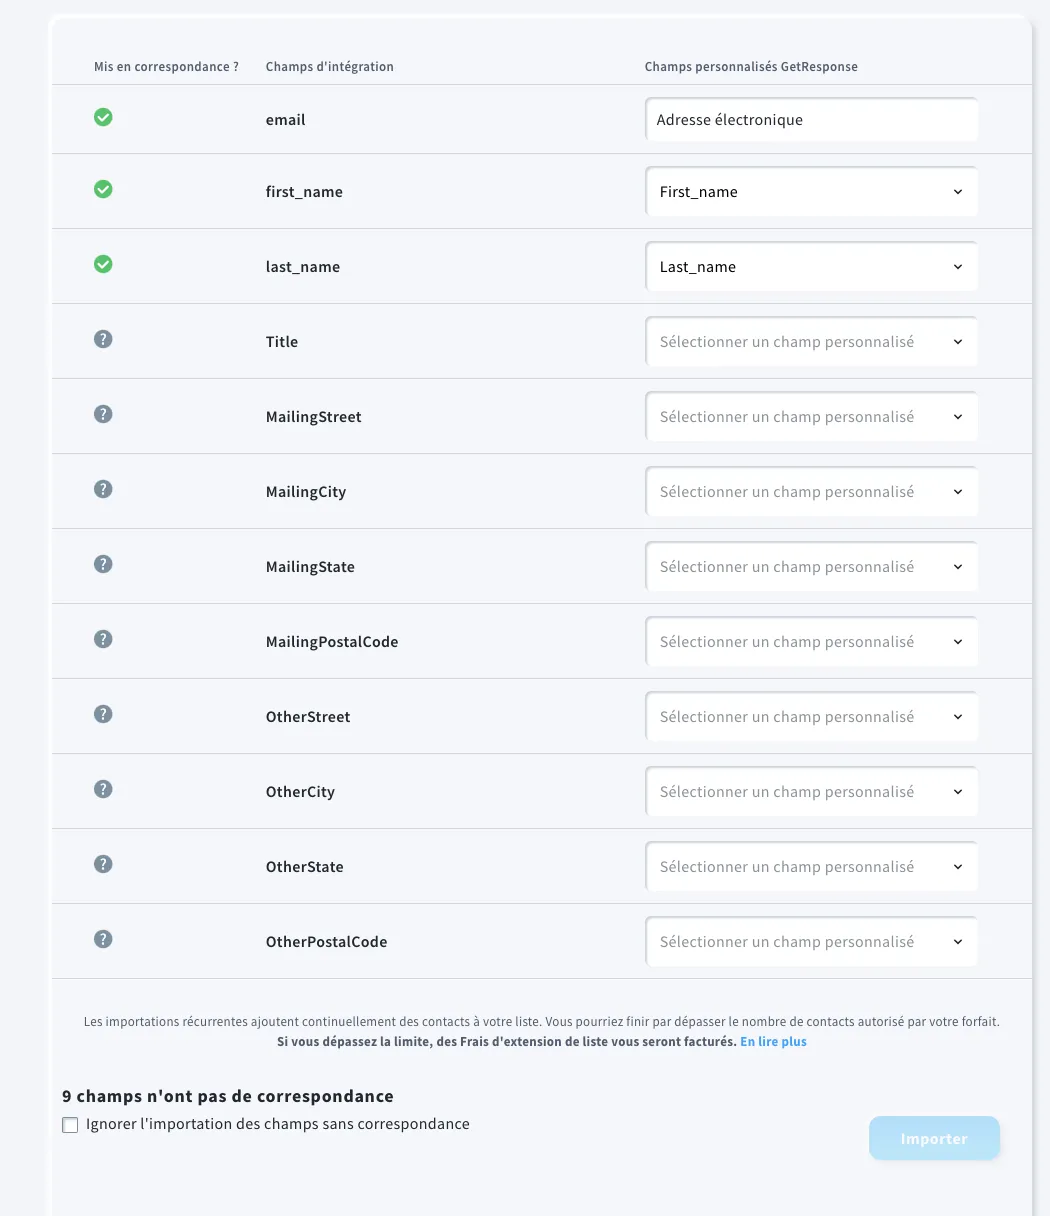Click the question mark icon beside MailingCity
Screen dimensions: 1050x1216
pyautogui.click(x=103, y=489)
